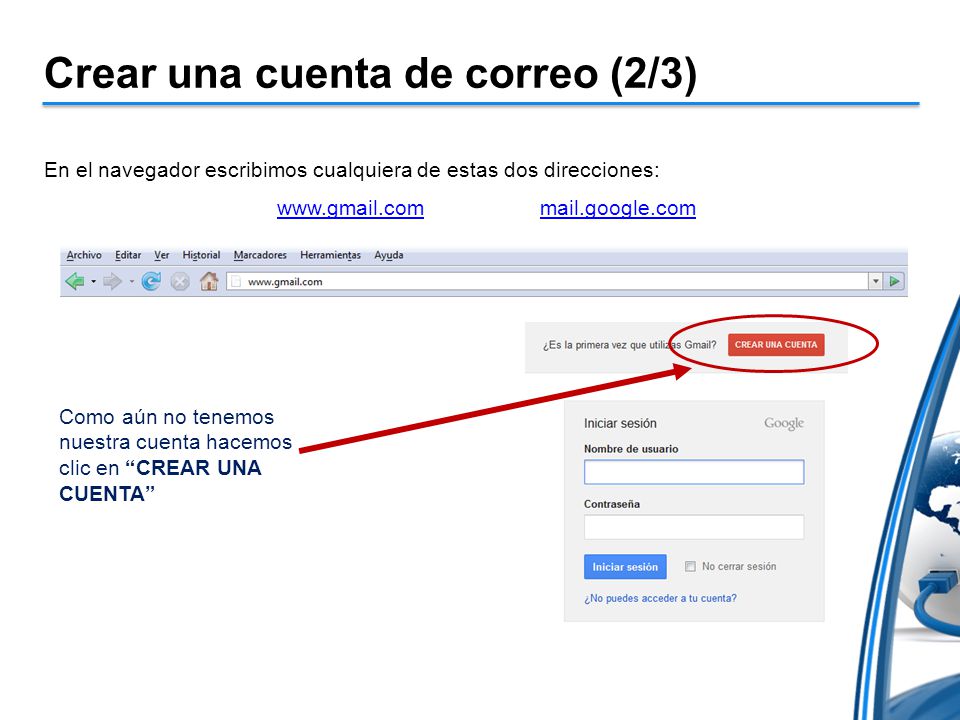Viewport: 960px width, 720px height.
Task: Enable the No cerrar sesión checkbox
Action: coord(690,566)
